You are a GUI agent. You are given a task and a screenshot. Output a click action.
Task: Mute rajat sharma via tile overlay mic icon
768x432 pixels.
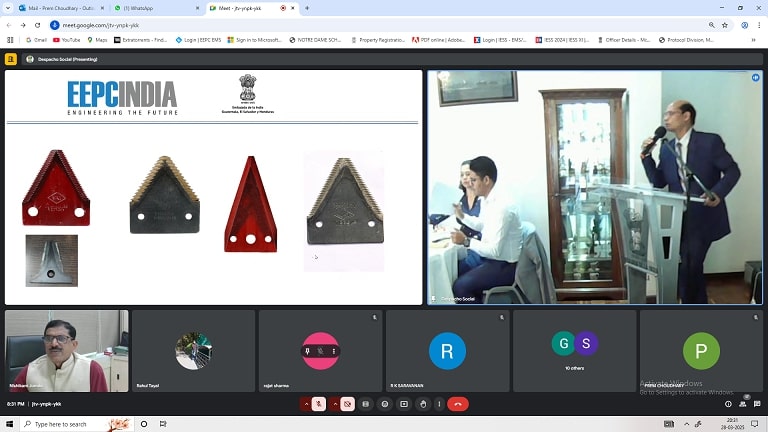320,351
